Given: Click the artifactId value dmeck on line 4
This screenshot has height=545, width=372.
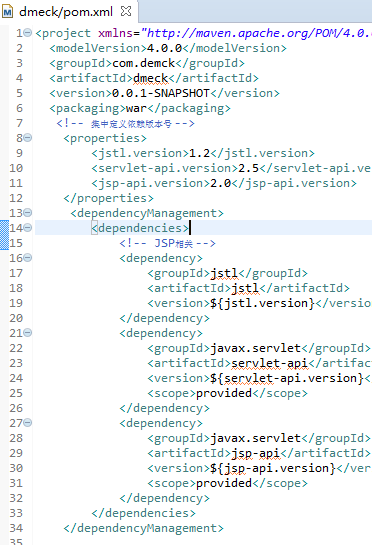Looking at the screenshot, I should point(151,78).
